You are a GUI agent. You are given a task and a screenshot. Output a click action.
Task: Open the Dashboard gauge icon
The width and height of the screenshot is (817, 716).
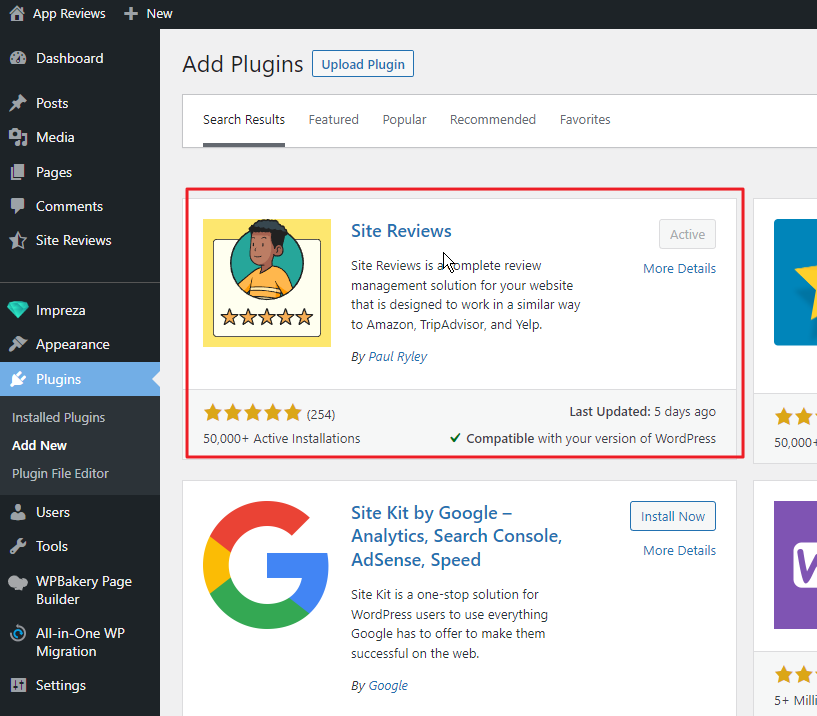(18, 58)
